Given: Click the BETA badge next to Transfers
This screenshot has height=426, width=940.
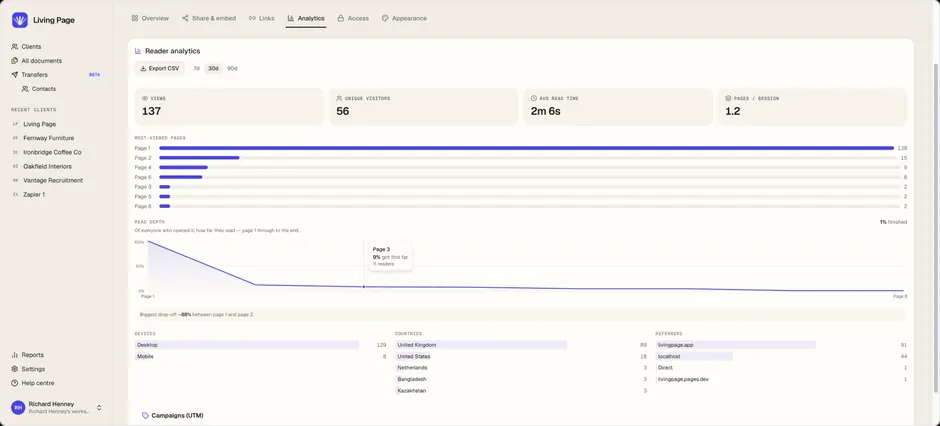Looking at the screenshot, I should (94, 75).
